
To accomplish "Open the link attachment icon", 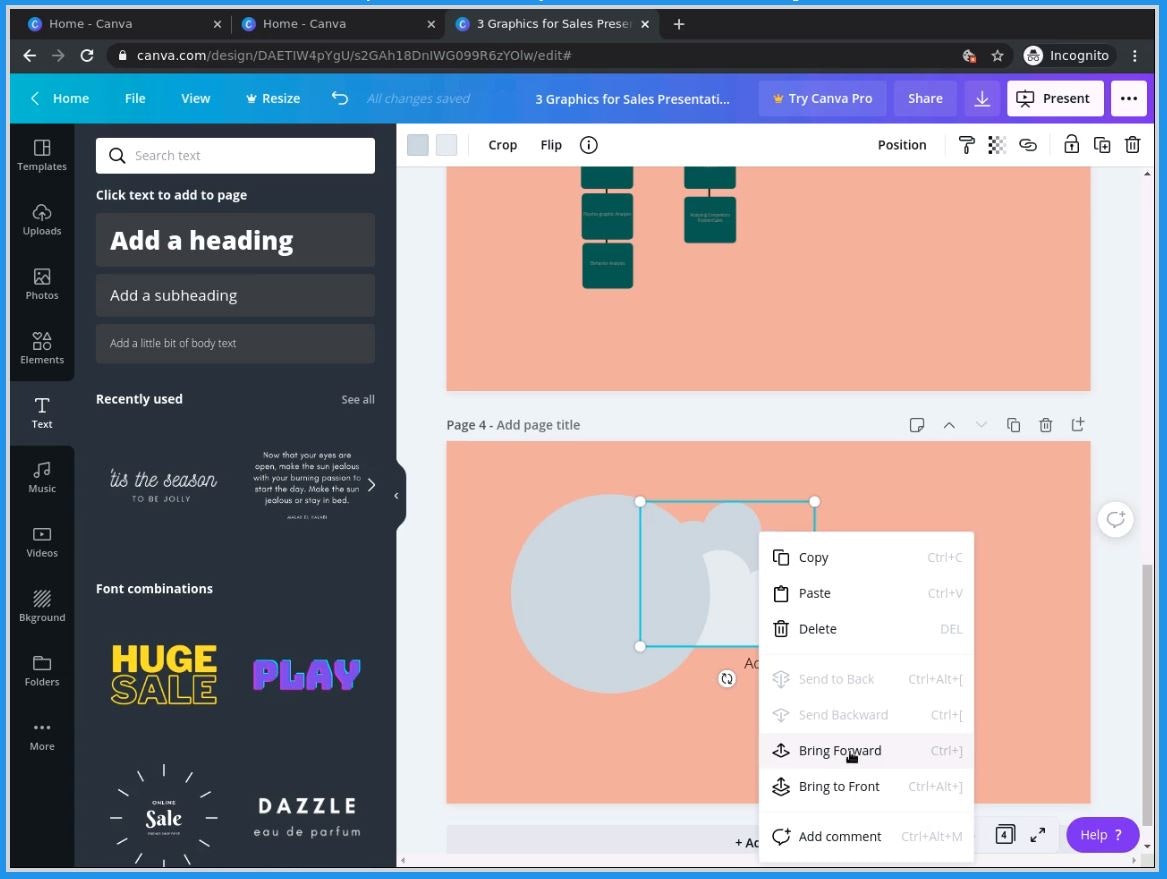I will pyautogui.click(x=1028, y=145).
